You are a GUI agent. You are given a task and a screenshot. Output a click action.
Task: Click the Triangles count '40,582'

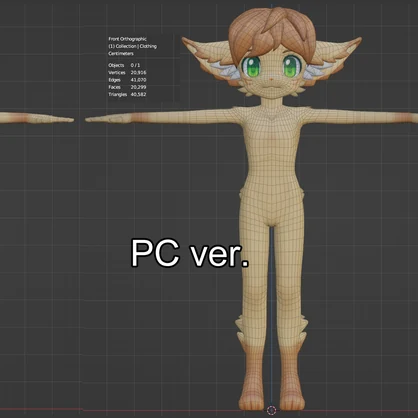tap(138, 95)
